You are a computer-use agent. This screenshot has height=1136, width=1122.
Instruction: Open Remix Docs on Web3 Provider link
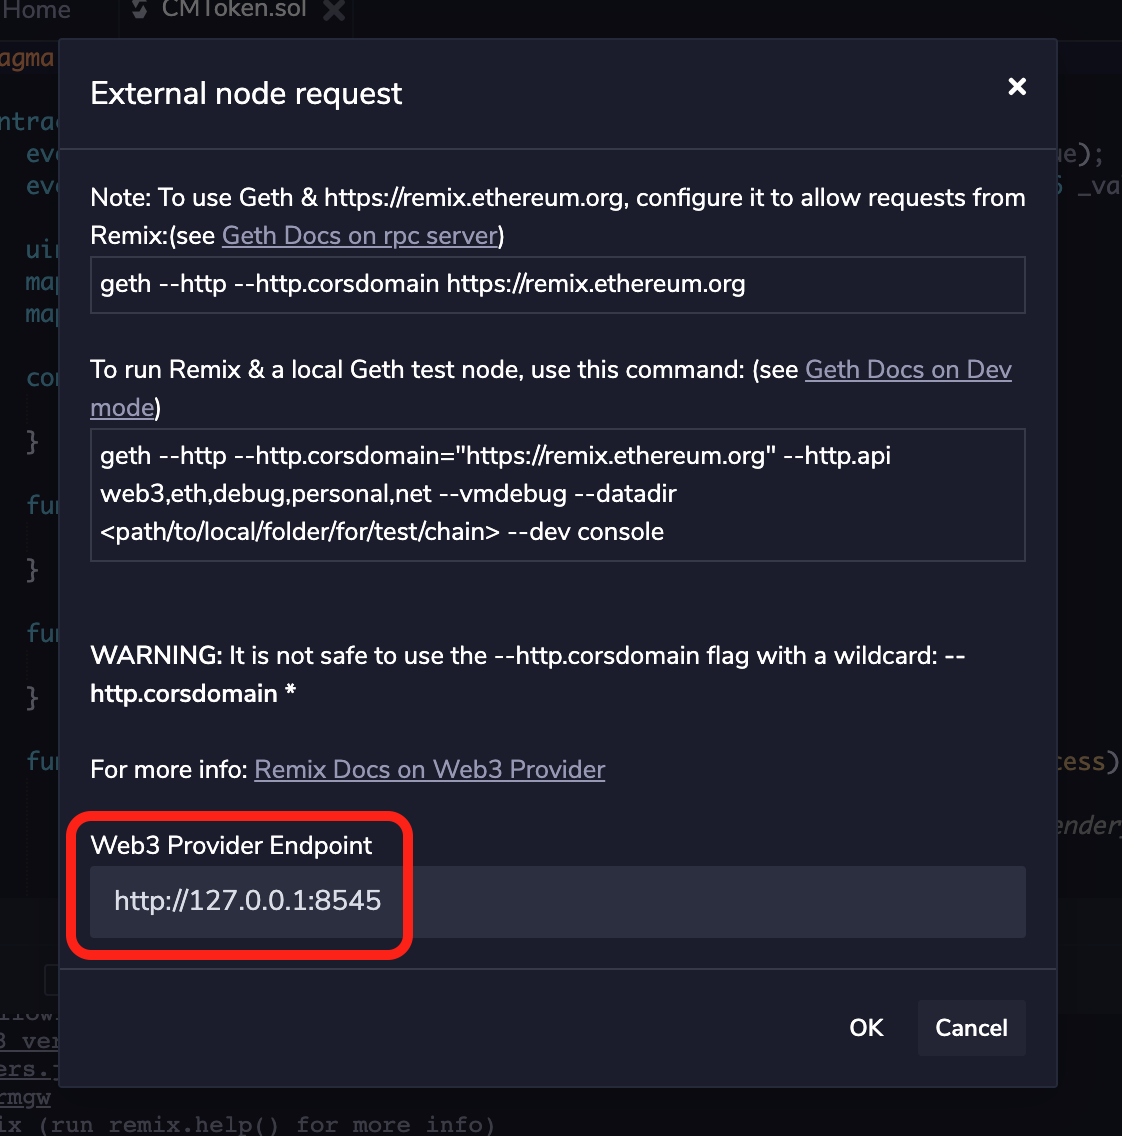[430, 769]
